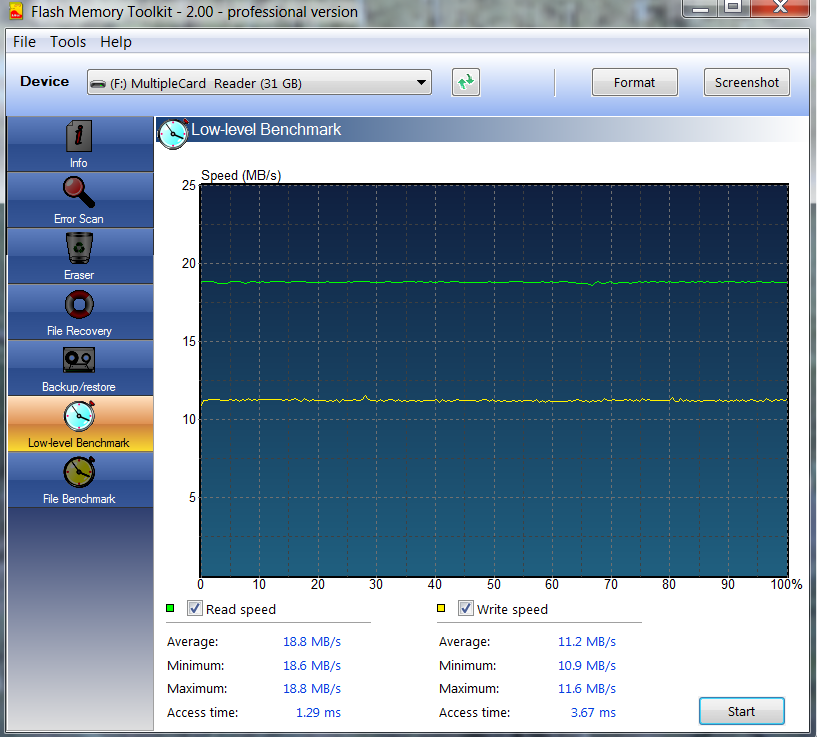This screenshot has width=817, height=737.
Task: Switch to File Benchmark tool
Action: 79,472
